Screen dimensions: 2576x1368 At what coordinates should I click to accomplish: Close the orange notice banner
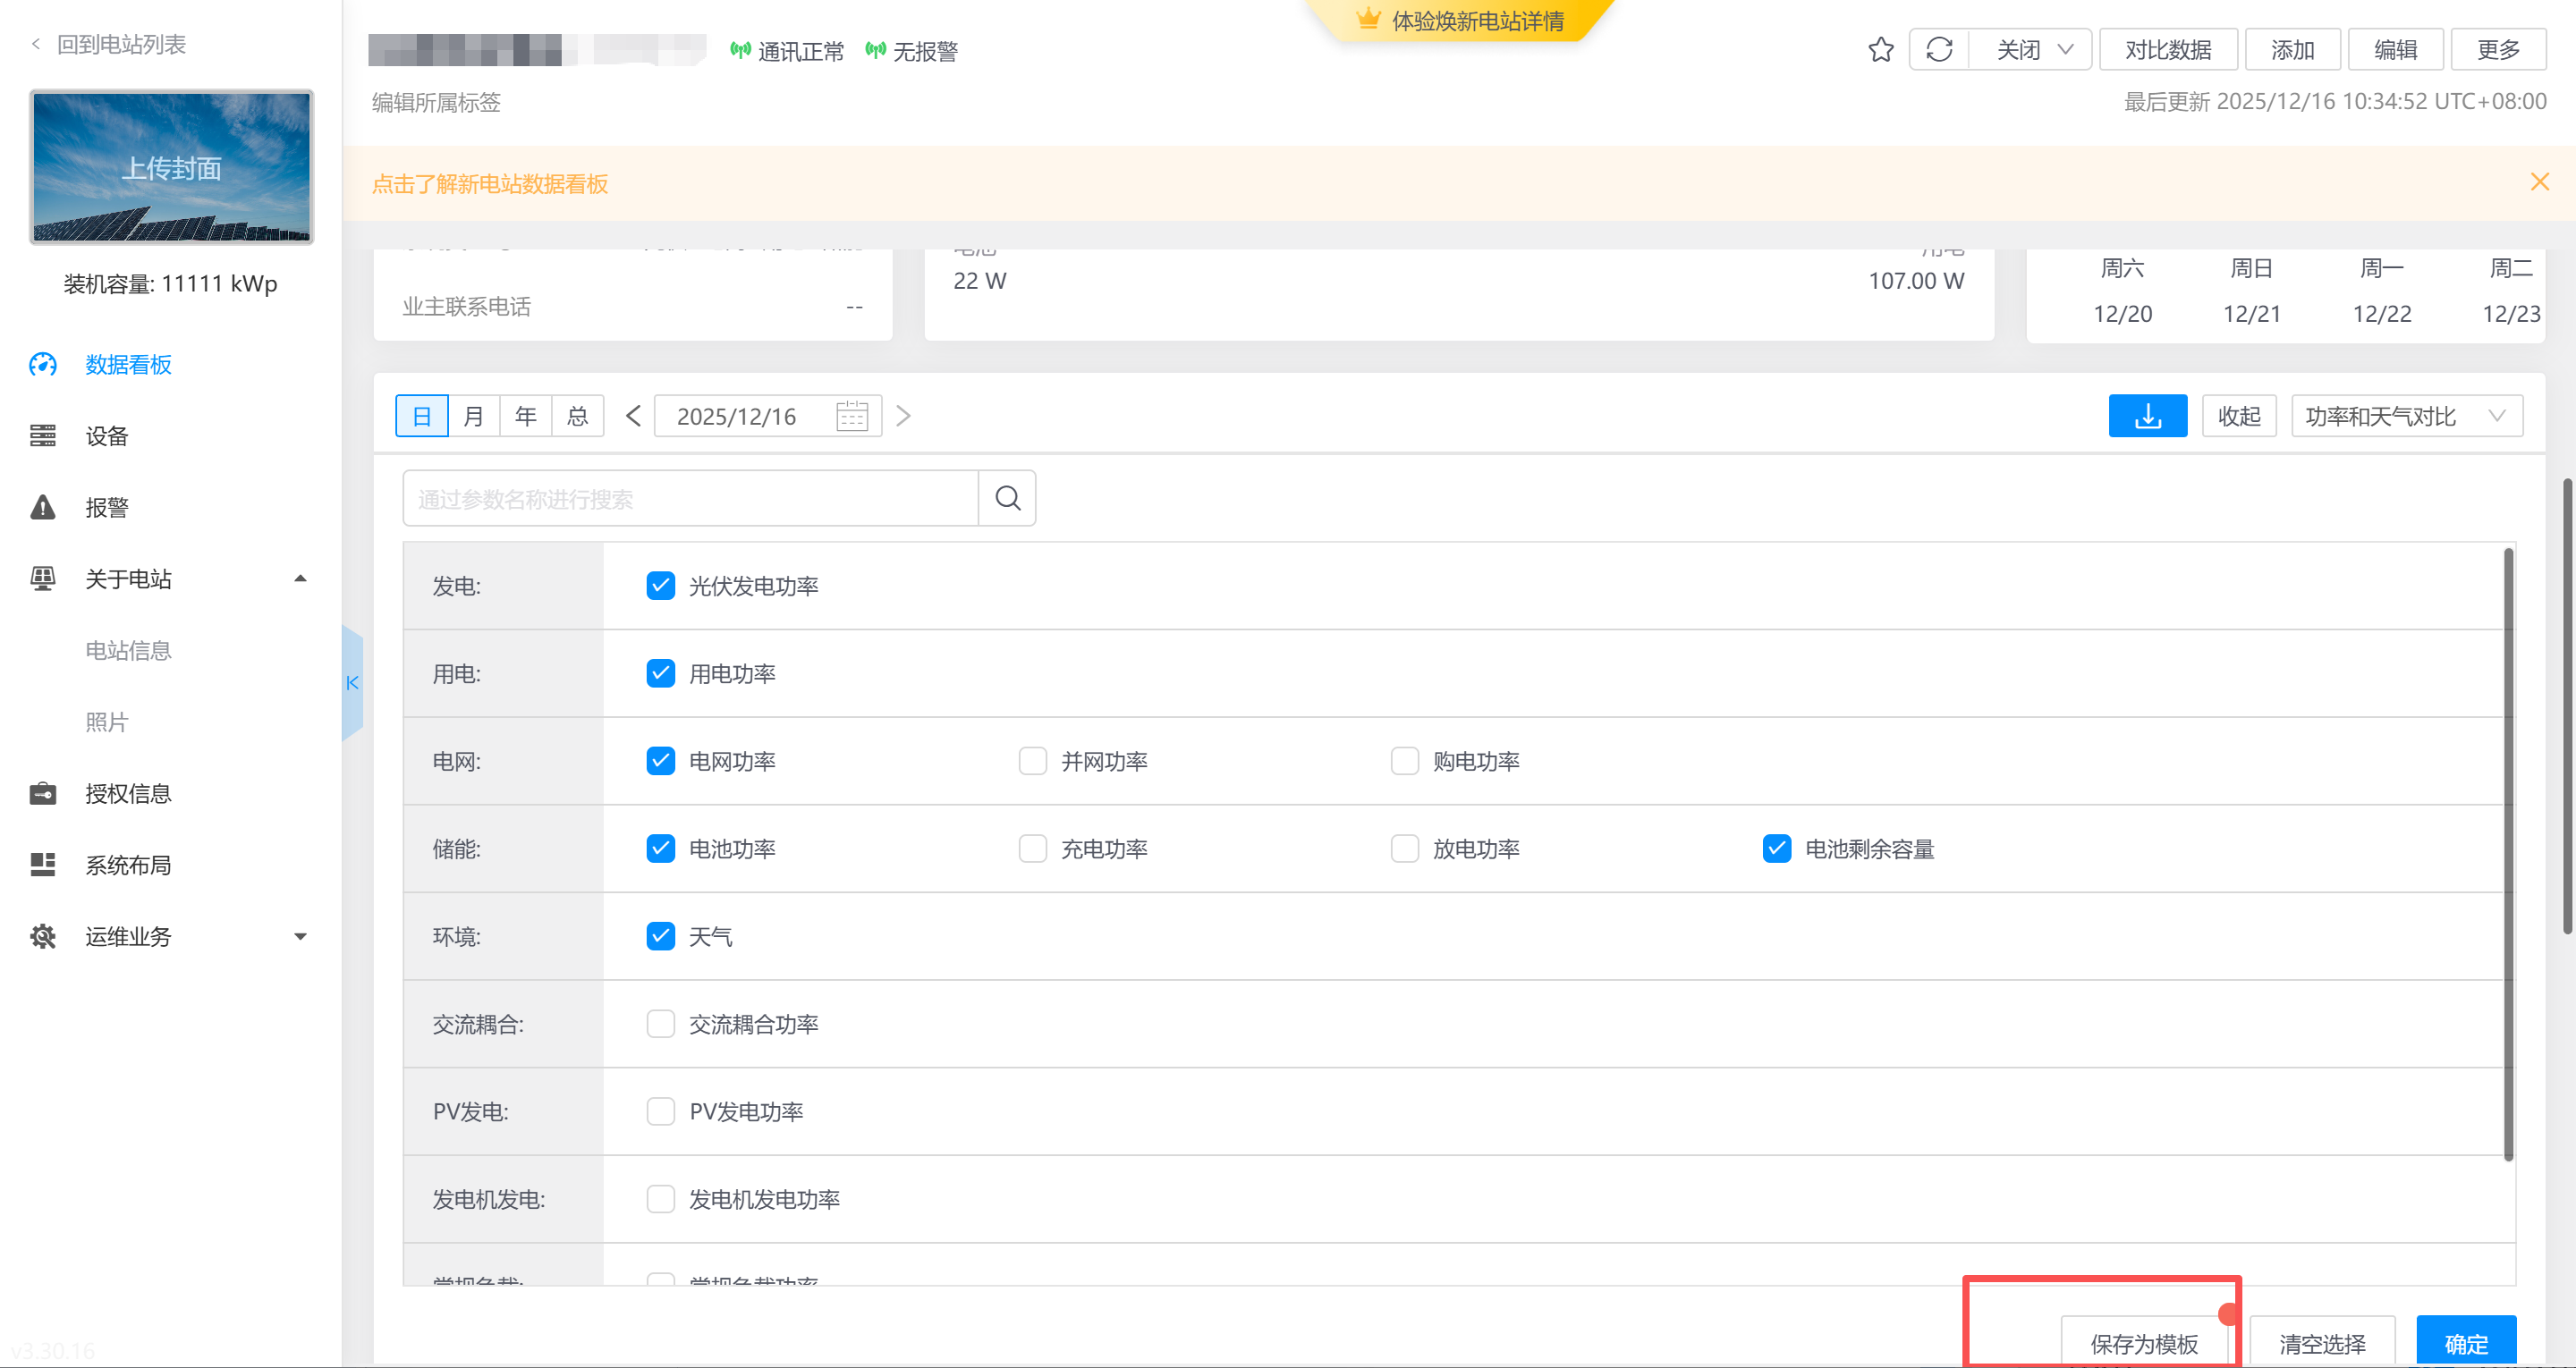click(x=2539, y=182)
